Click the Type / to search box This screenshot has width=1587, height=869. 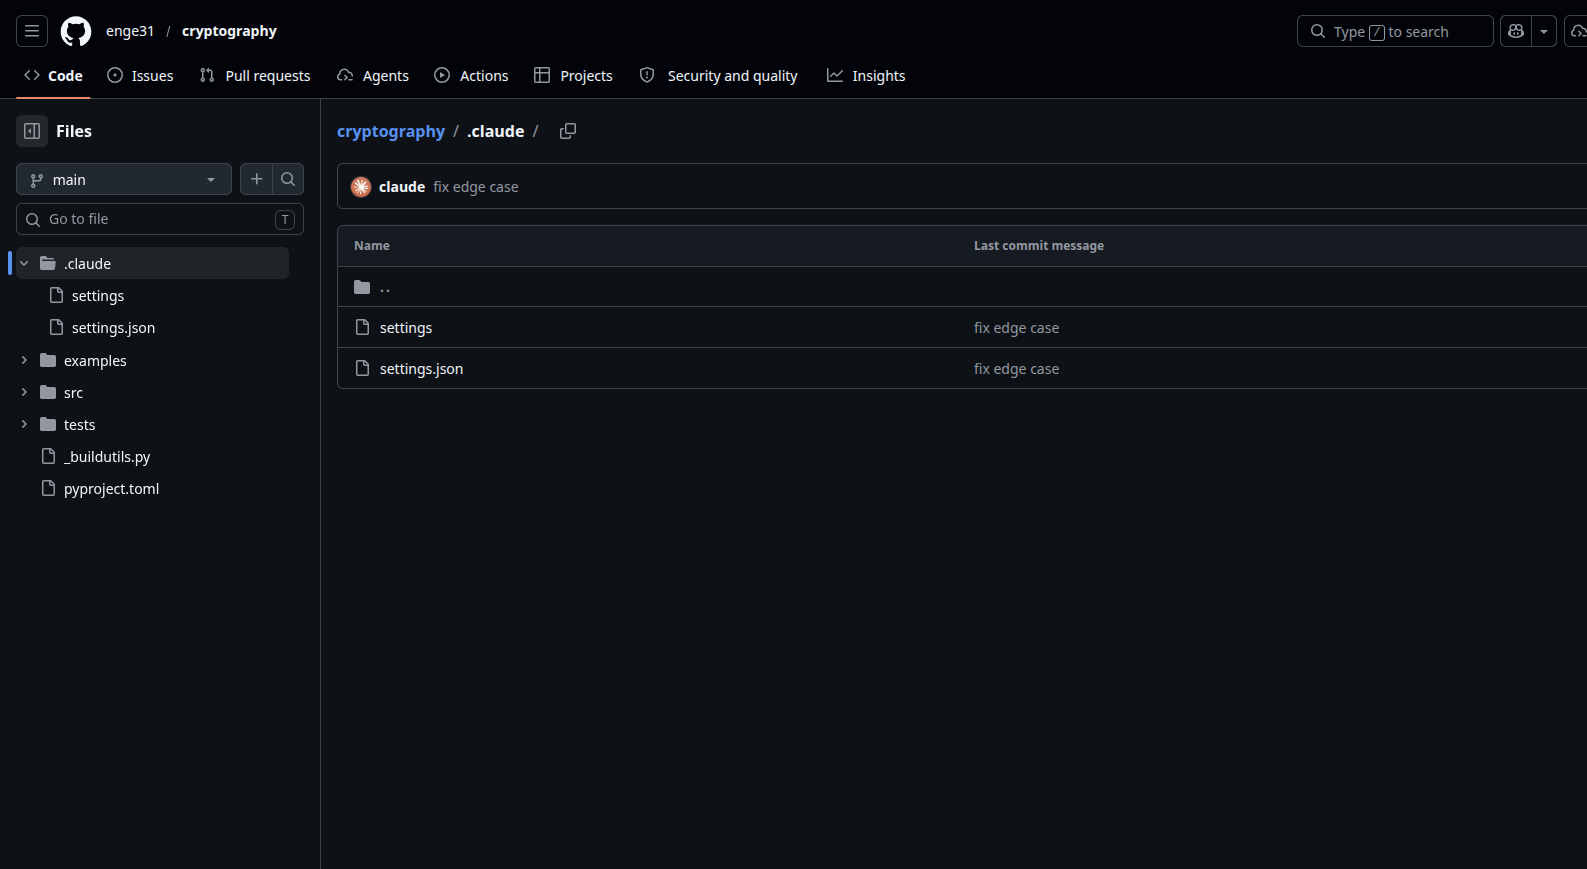coord(1395,31)
